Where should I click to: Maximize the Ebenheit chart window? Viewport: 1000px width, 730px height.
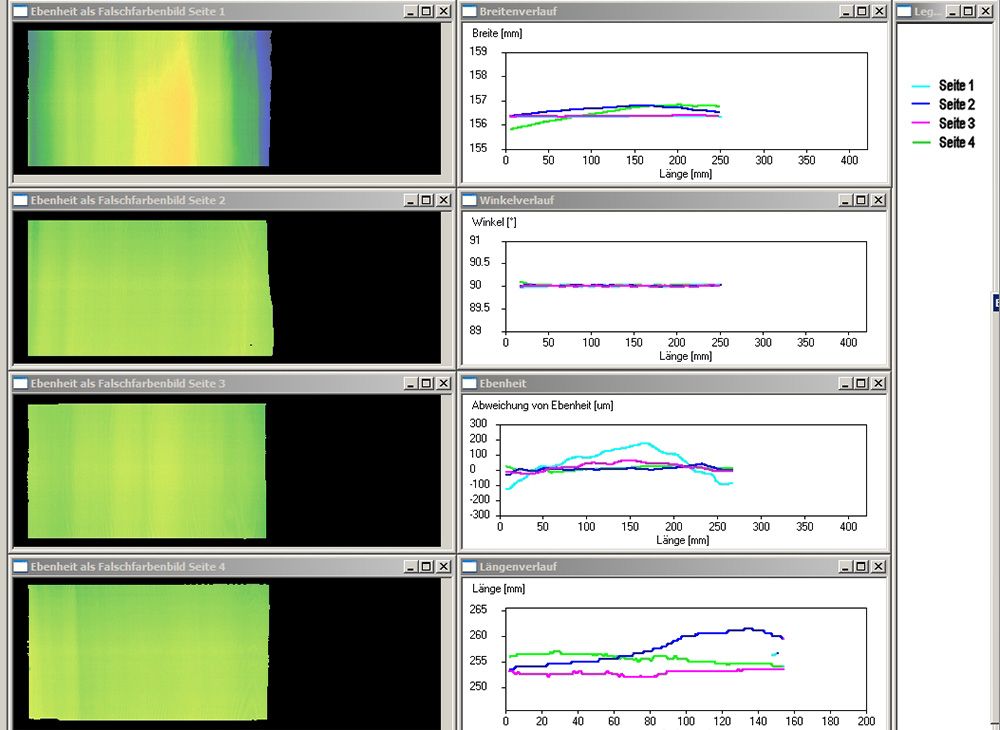point(862,383)
